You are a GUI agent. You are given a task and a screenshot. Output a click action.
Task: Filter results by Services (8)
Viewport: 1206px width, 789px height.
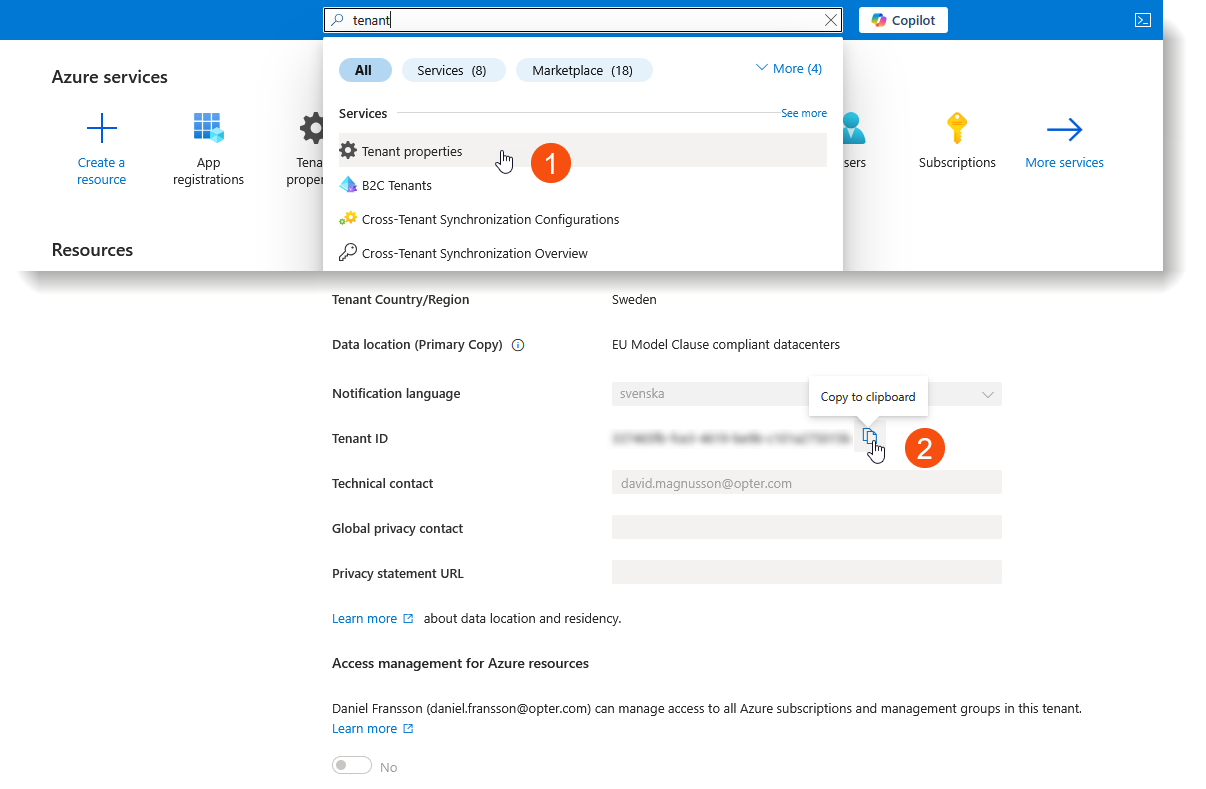click(452, 70)
